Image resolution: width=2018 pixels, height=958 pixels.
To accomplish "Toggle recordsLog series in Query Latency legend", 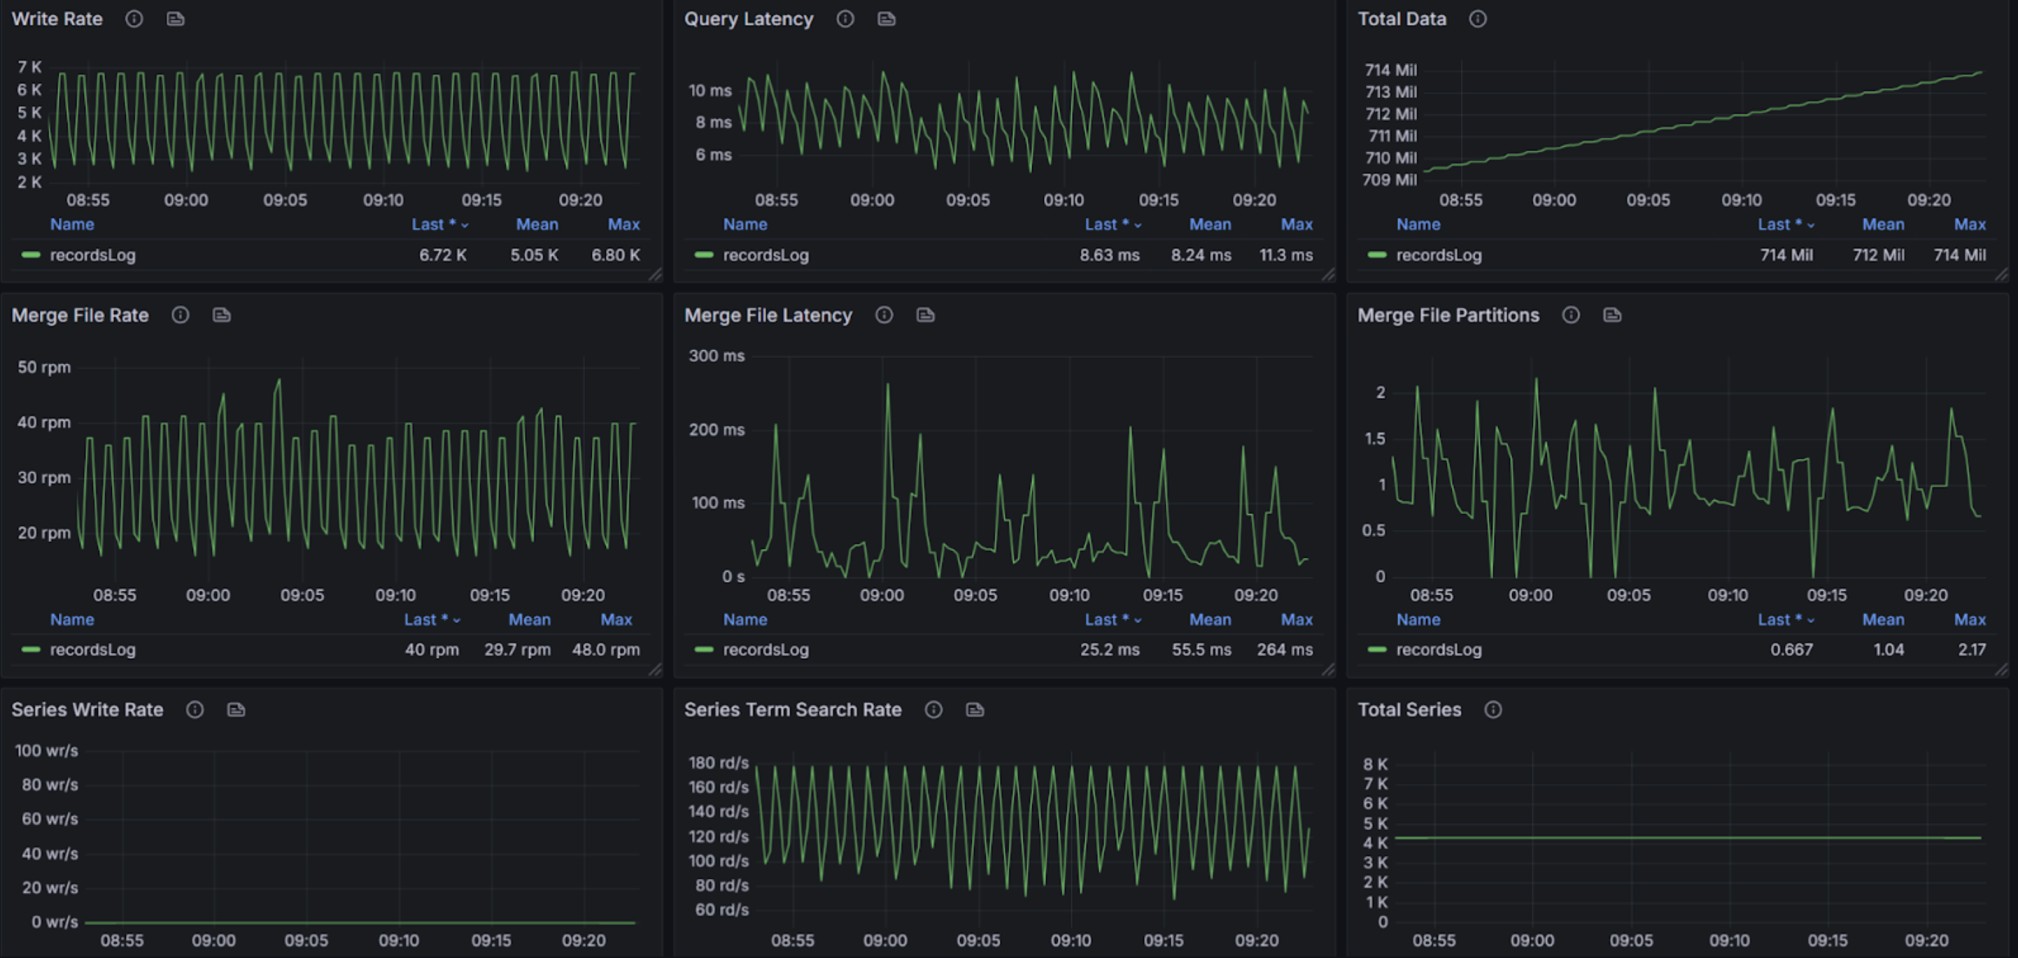I will pos(765,255).
